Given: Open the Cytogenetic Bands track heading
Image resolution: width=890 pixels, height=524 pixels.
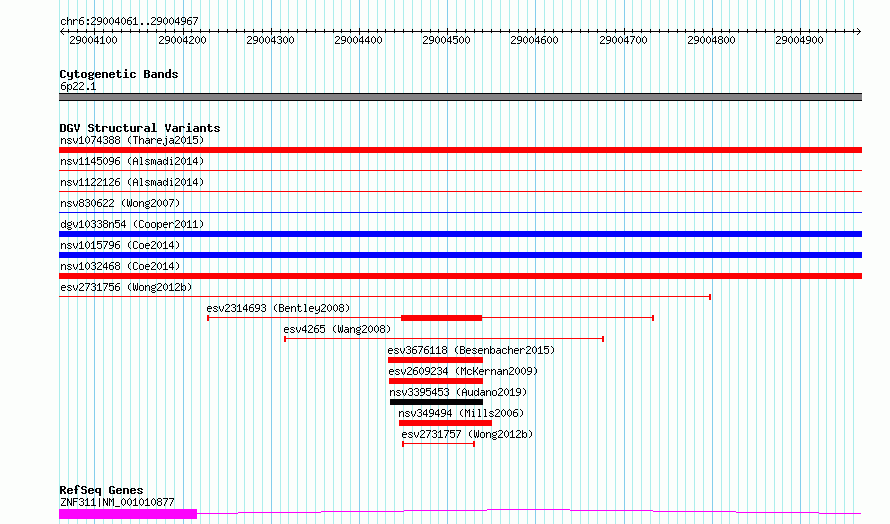Looking at the screenshot, I should tap(119, 74).
